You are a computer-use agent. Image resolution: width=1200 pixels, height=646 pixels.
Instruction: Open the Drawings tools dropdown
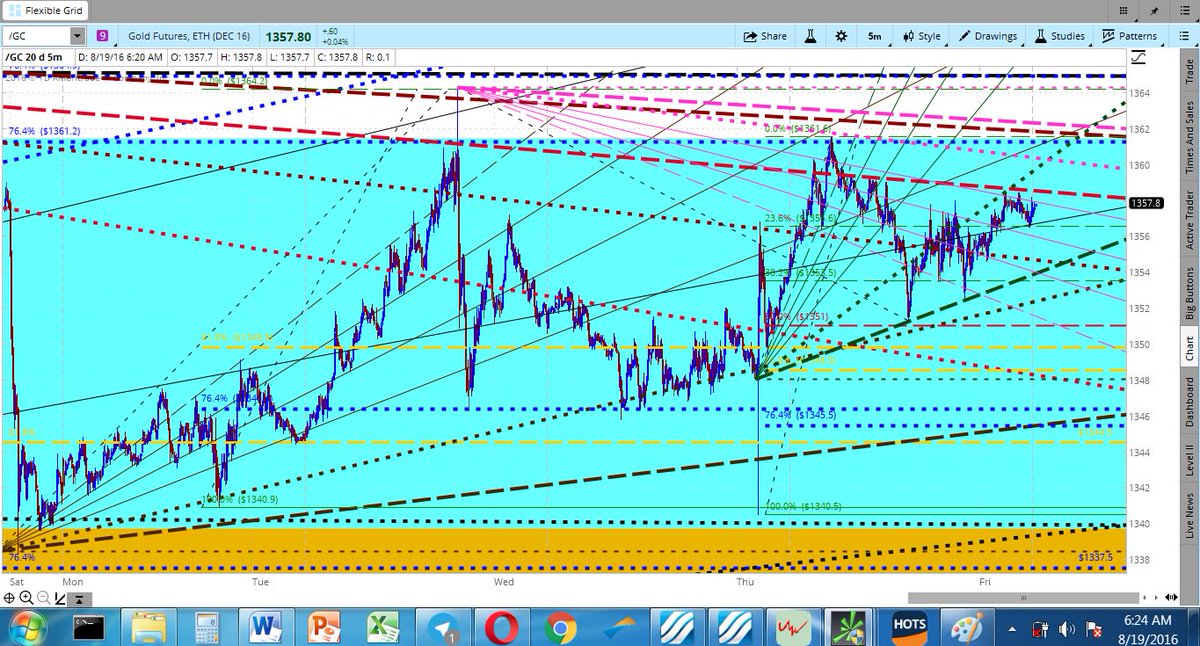coord(989,36)
